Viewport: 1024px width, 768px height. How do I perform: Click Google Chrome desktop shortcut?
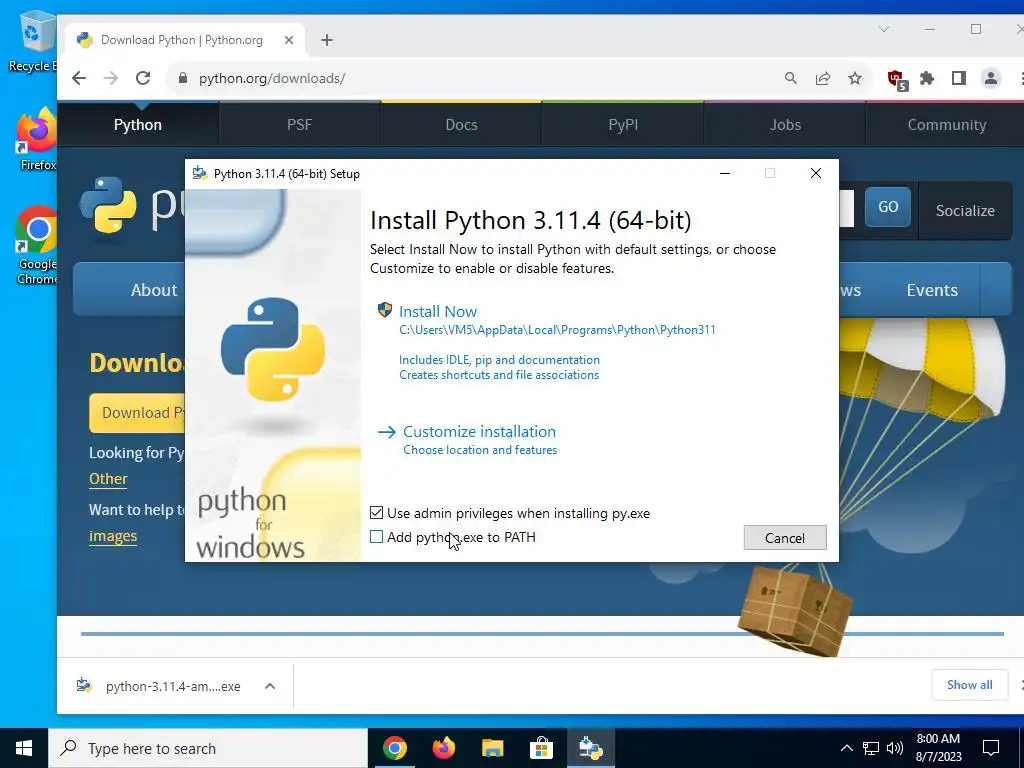[37, 246]
